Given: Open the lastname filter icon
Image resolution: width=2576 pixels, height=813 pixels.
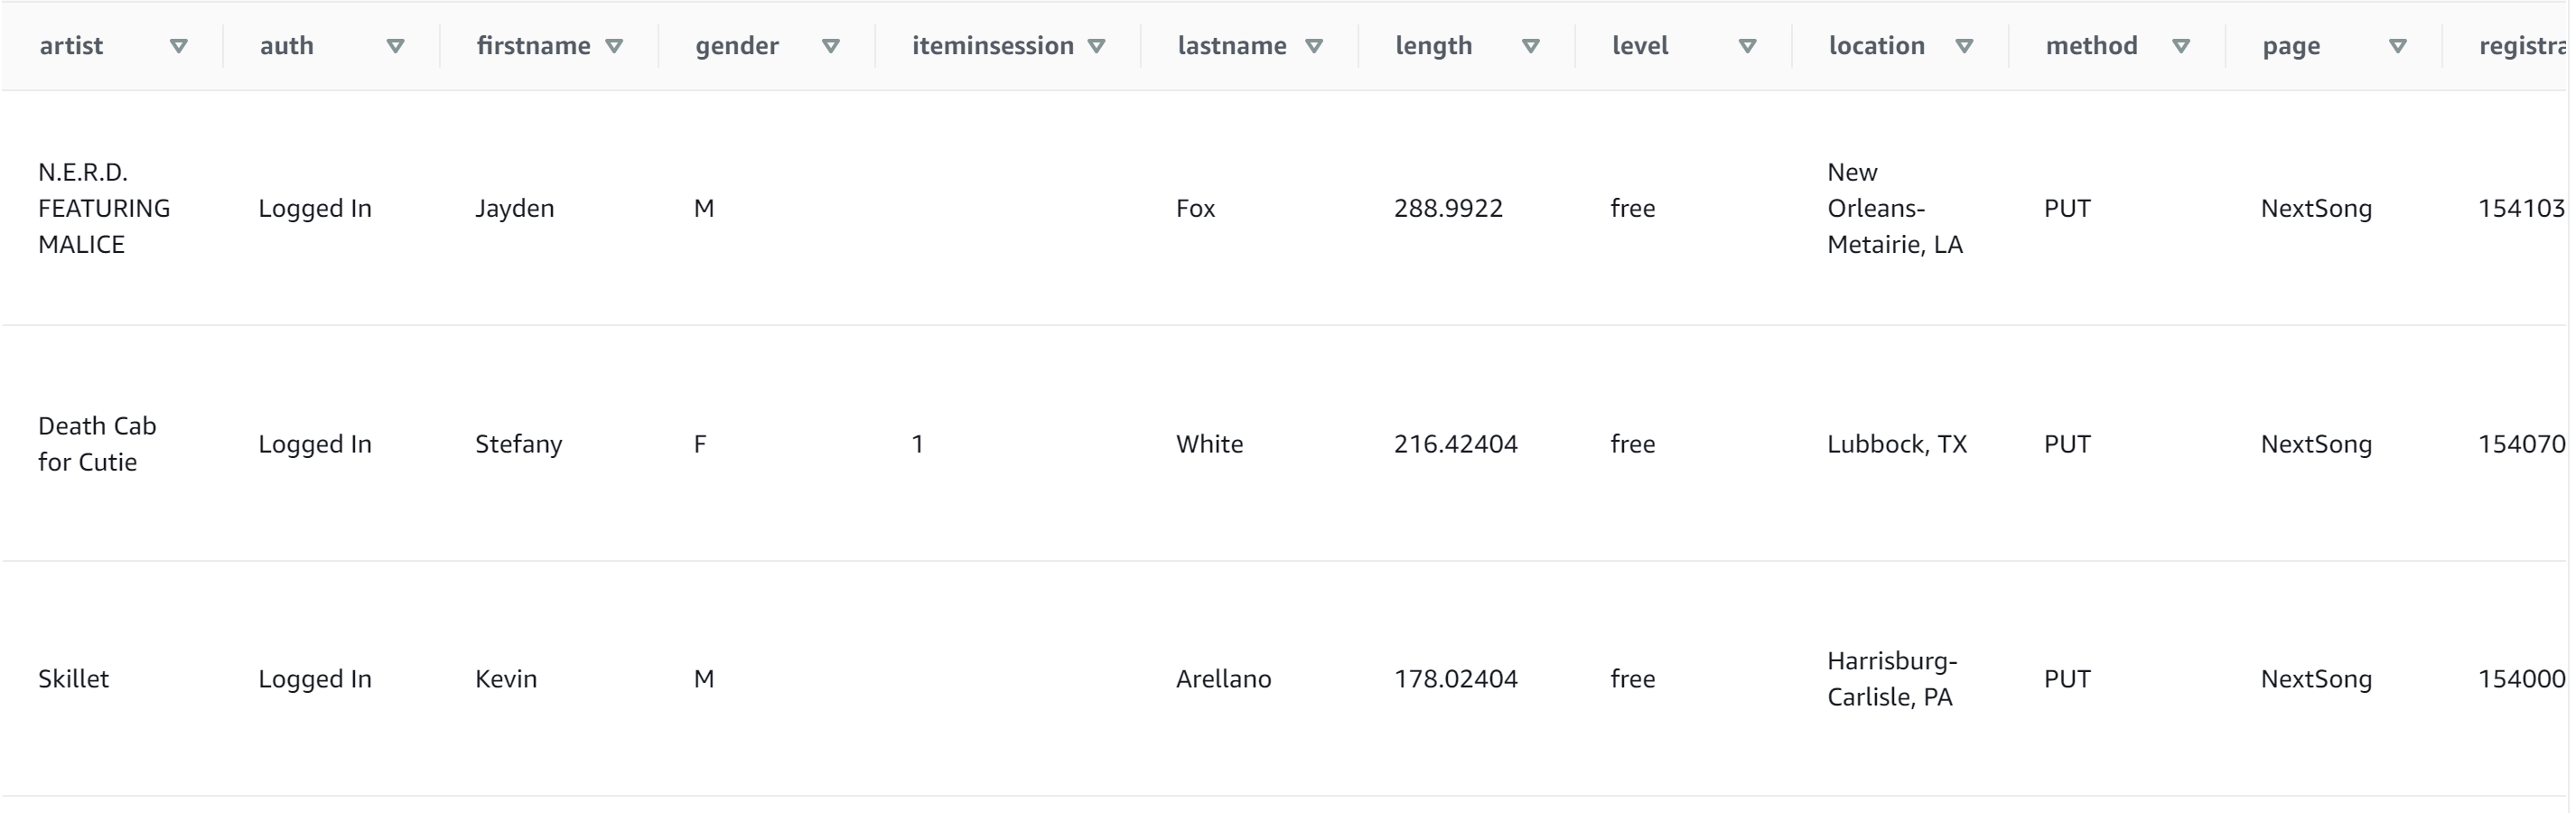Looking at the screenshot, I should (x=1314, y=45).
